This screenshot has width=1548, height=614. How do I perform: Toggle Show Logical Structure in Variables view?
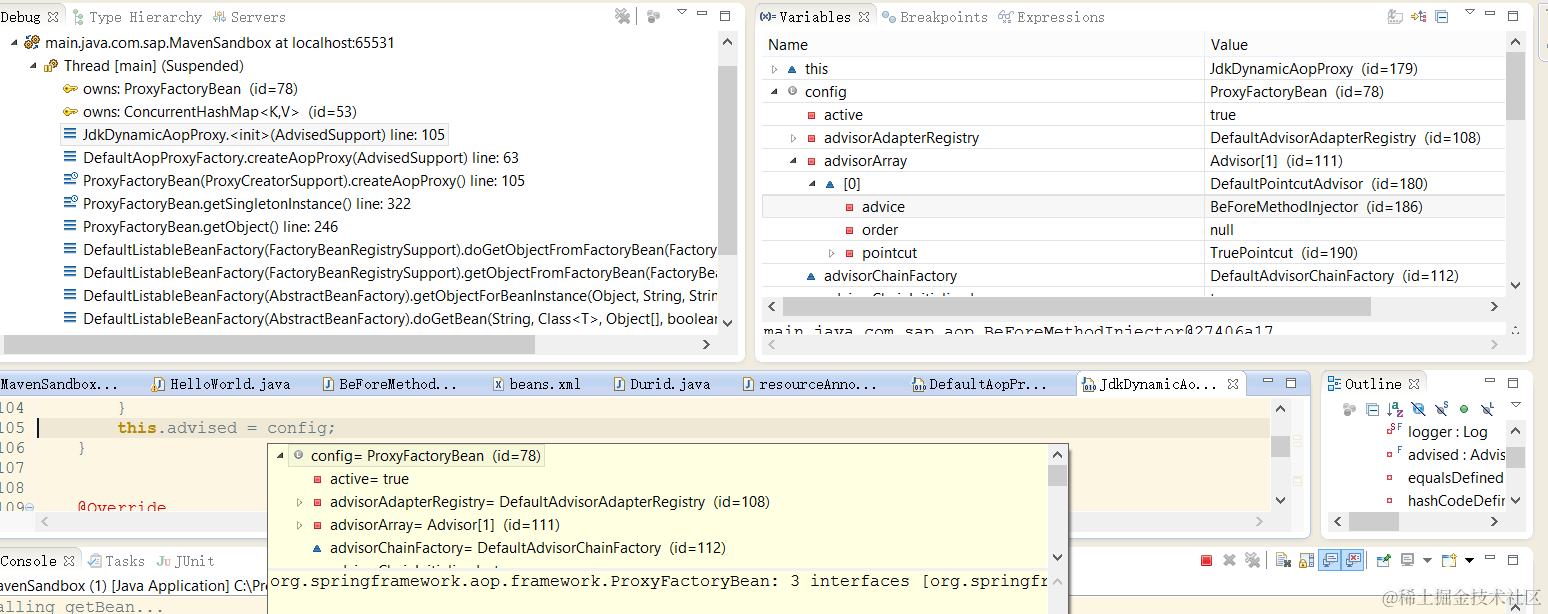(x=1419, y=16)
